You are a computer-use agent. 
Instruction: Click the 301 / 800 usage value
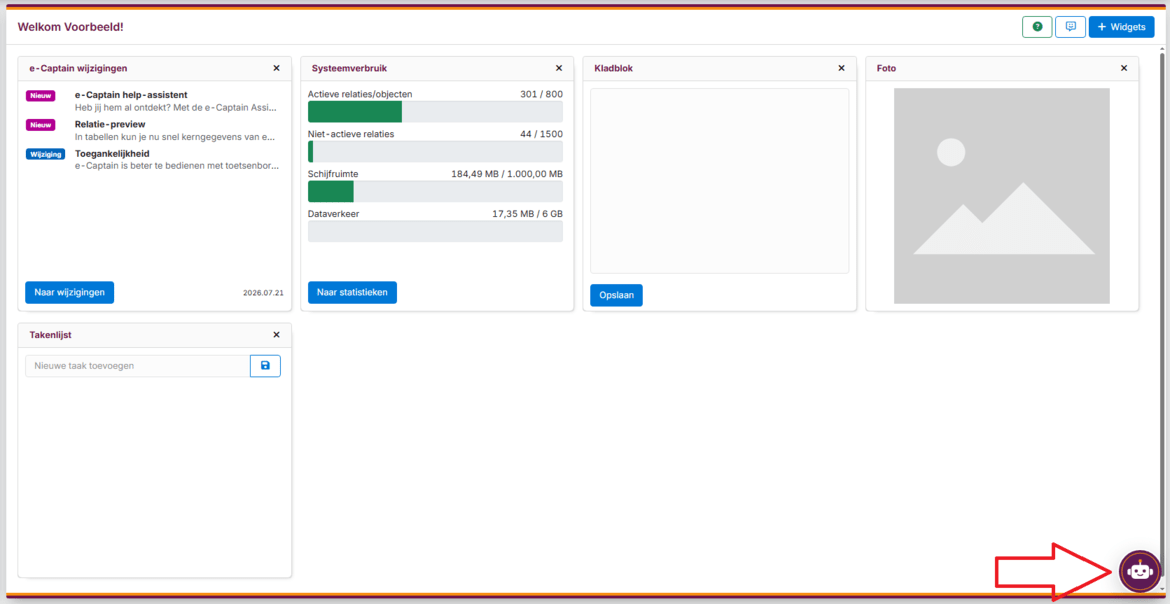(x=542, y=94)
